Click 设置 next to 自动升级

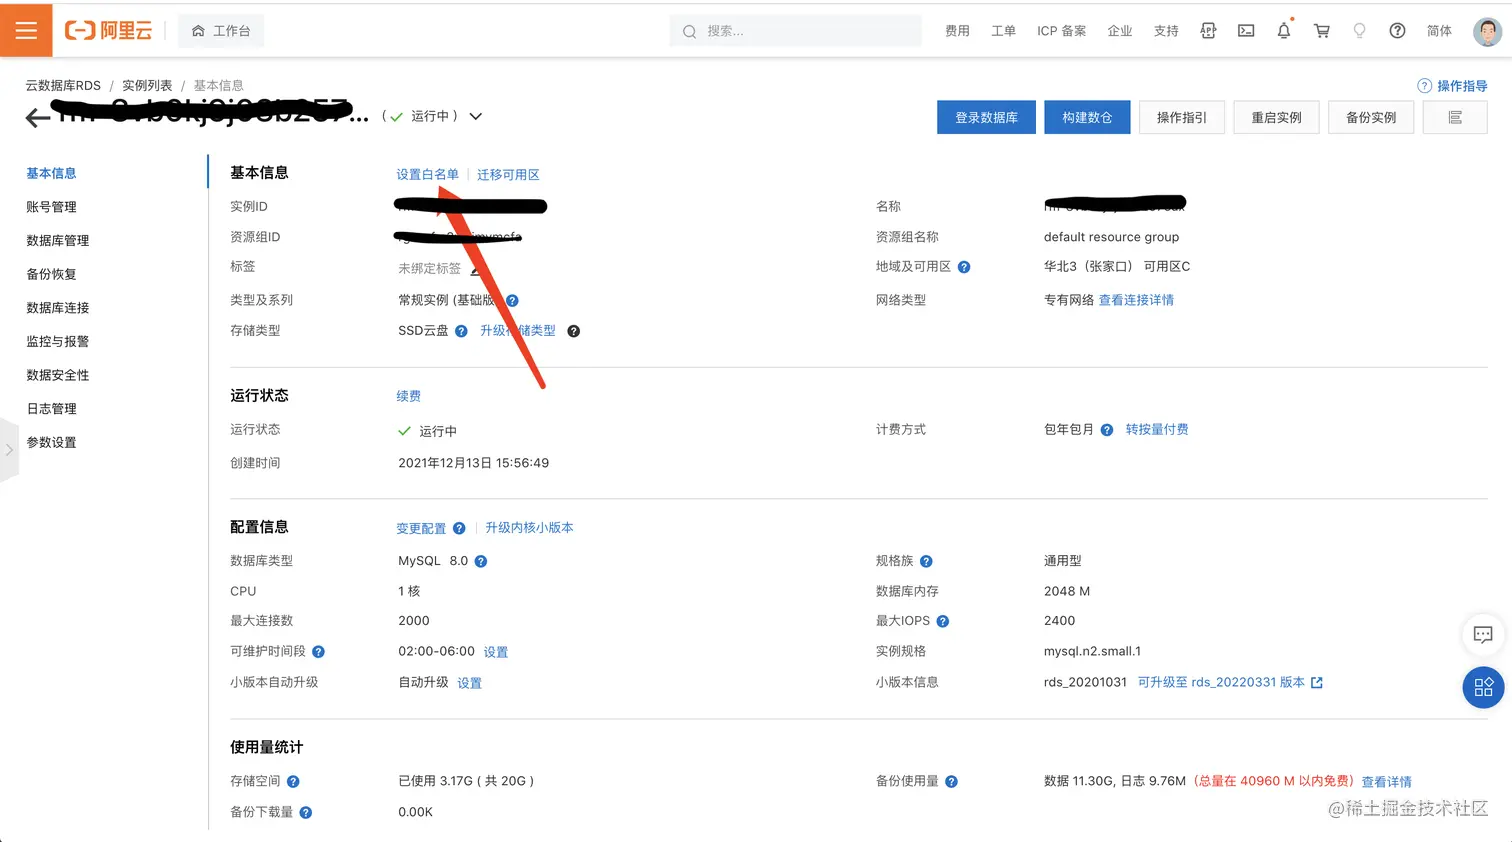click(469, 683)
